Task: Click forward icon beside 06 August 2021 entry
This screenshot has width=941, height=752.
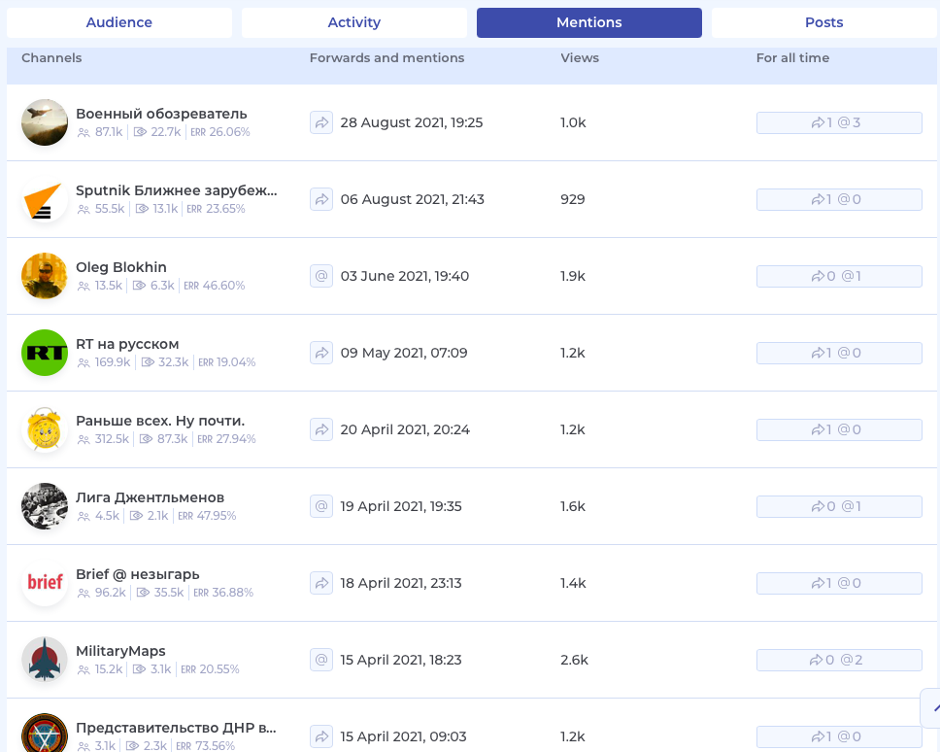Action: [321, 199]
